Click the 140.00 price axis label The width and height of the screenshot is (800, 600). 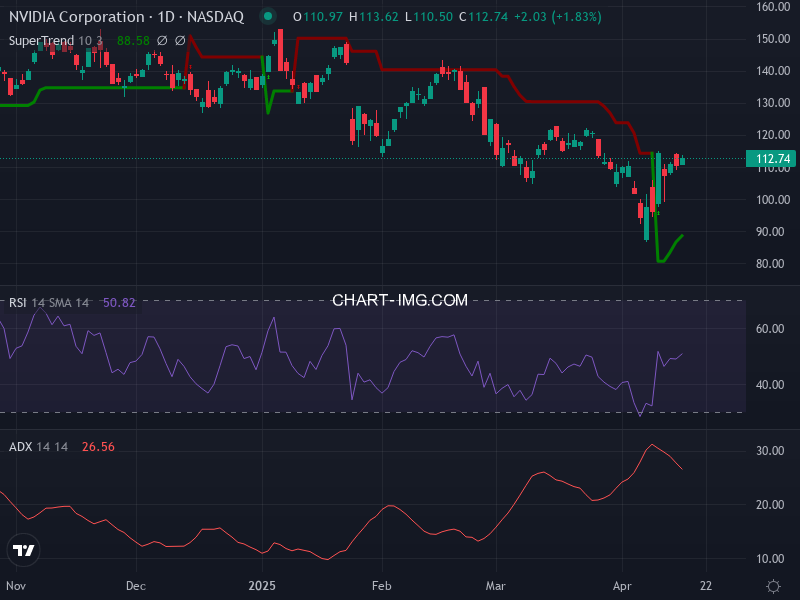[773, 71]
